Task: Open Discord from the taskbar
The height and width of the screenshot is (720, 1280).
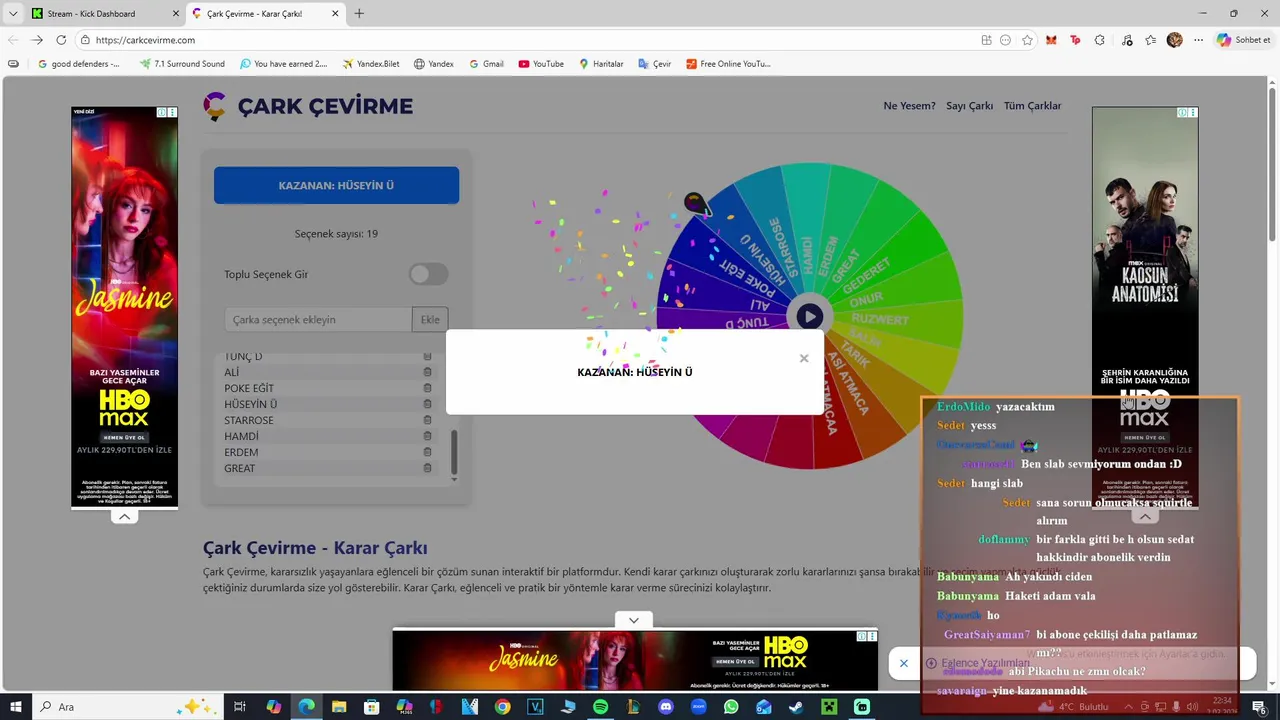Action: (x=666, y=707)
